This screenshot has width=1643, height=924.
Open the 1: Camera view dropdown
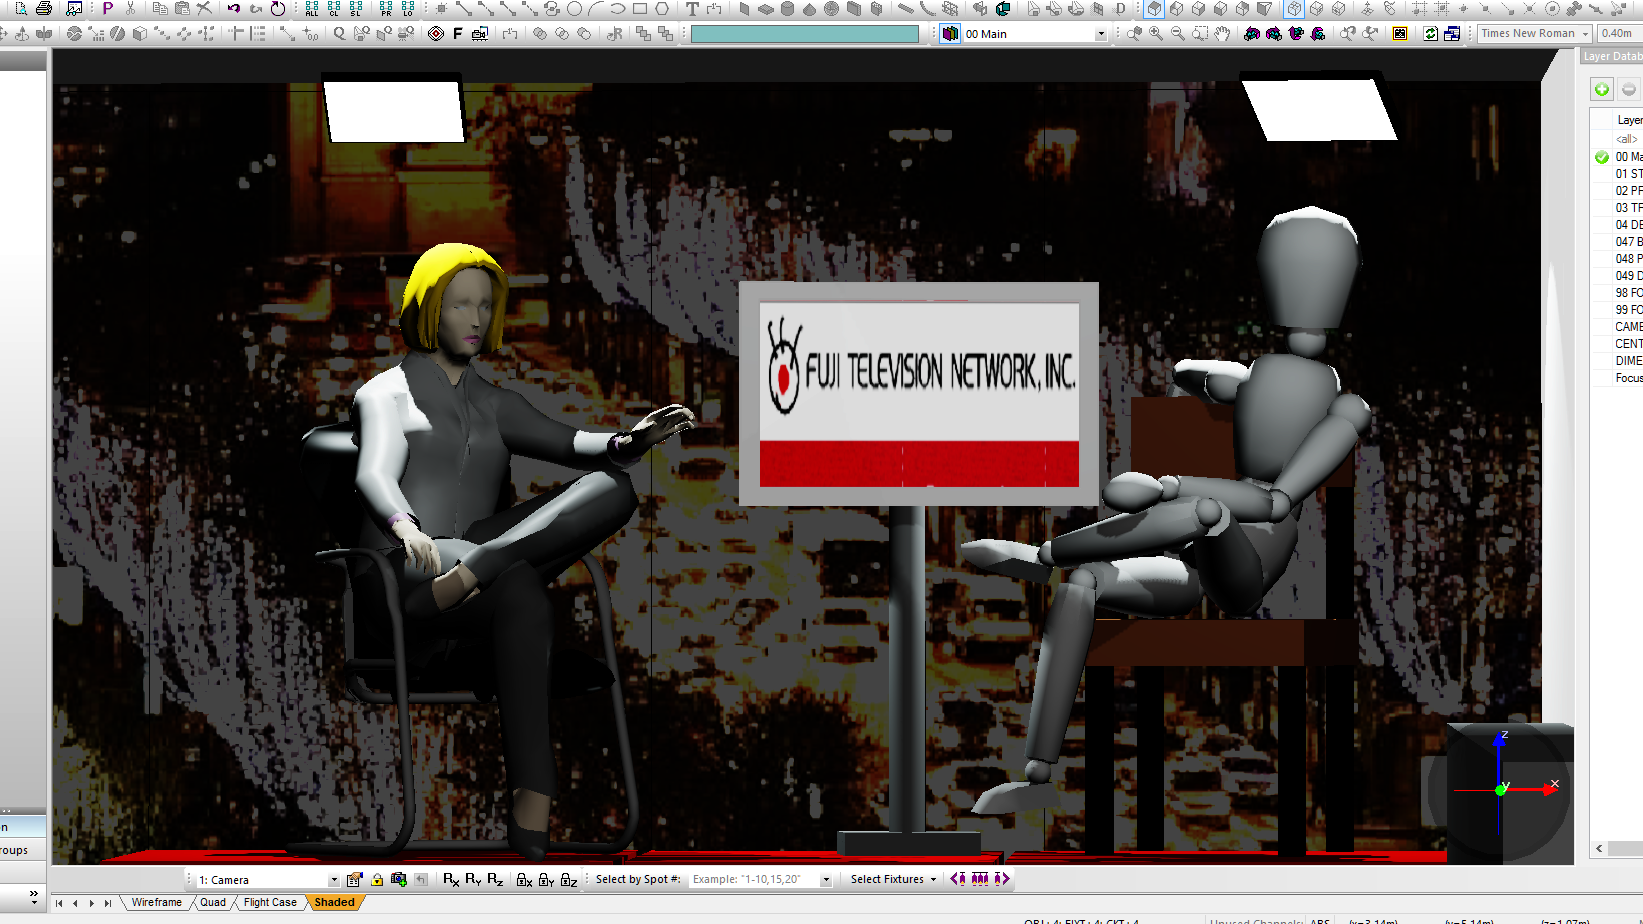coord(333,880)
